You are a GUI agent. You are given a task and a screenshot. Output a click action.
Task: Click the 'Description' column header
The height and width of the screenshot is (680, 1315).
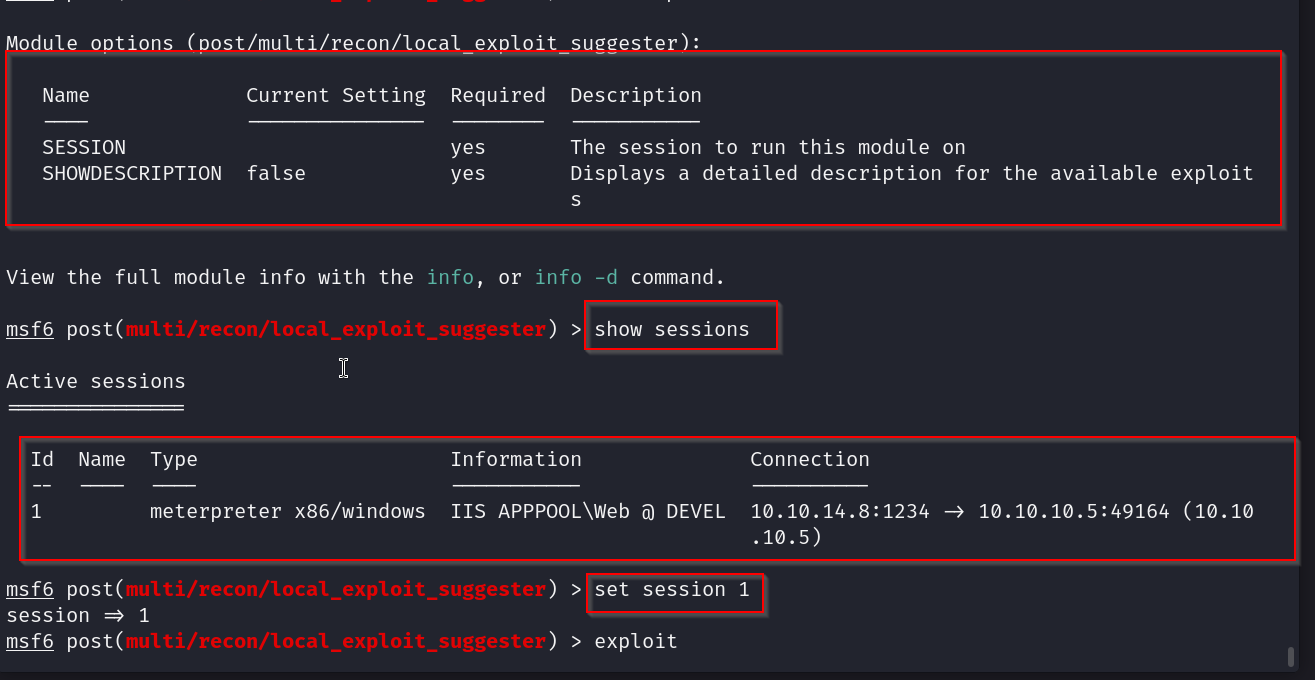(x=636, y=95)
